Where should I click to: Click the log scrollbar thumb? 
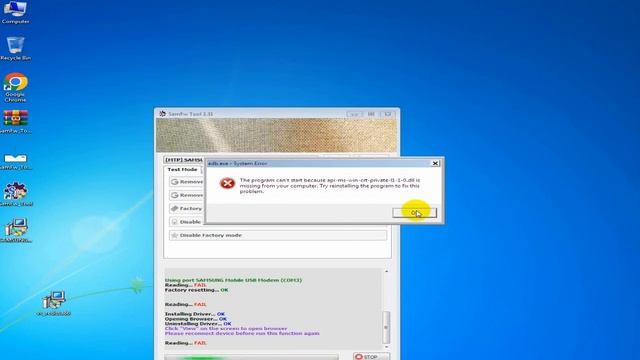[386, 327]
